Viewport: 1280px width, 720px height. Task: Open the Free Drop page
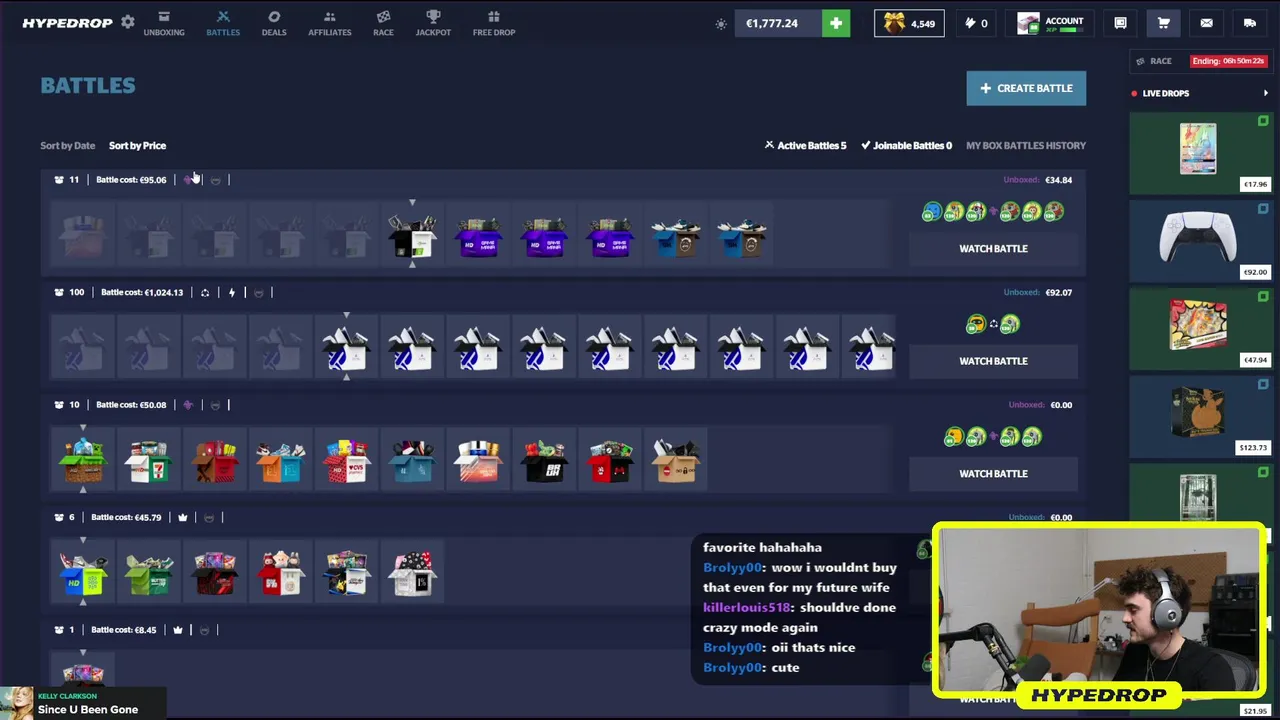[x=494, y=23]
